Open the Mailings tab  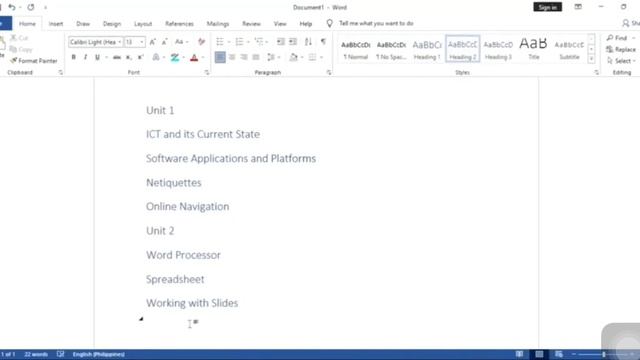click(218, 24)
